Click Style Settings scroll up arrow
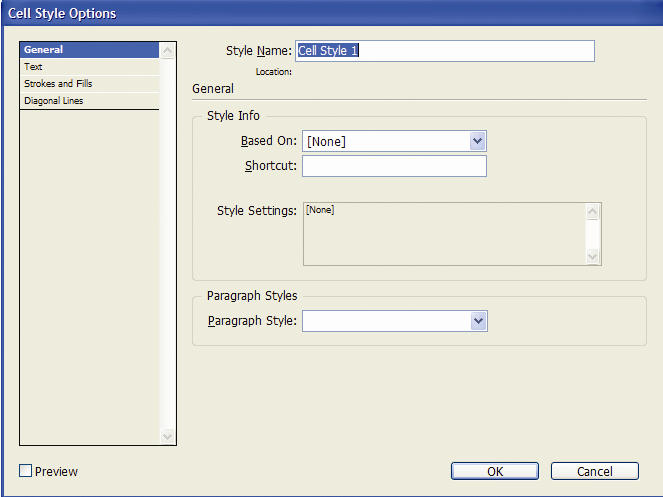Viewport: 663px width, 497px height. pos(592,211)
